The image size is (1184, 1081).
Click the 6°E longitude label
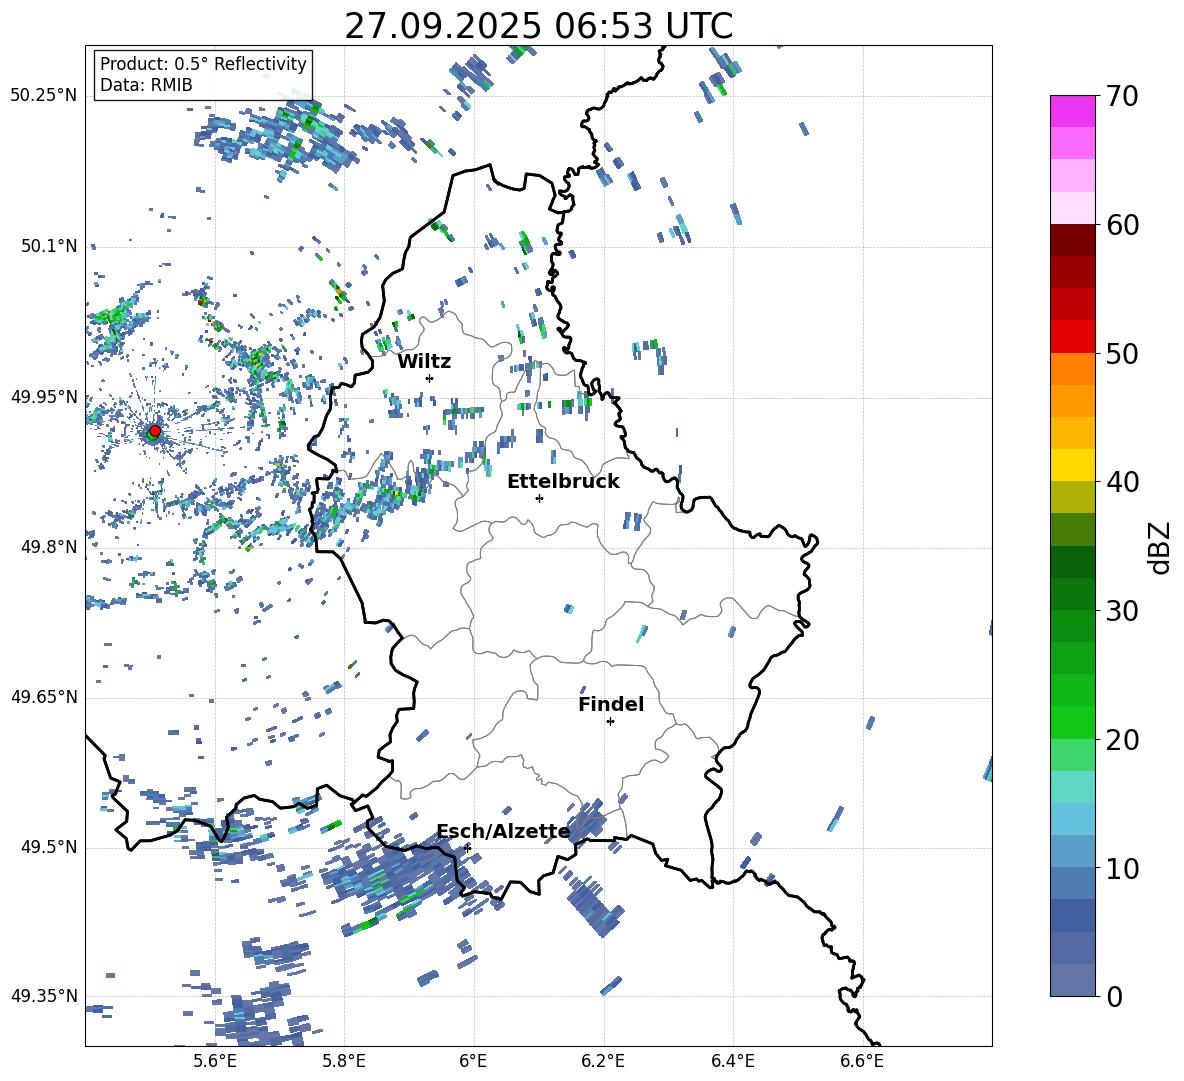[473, 1061]
